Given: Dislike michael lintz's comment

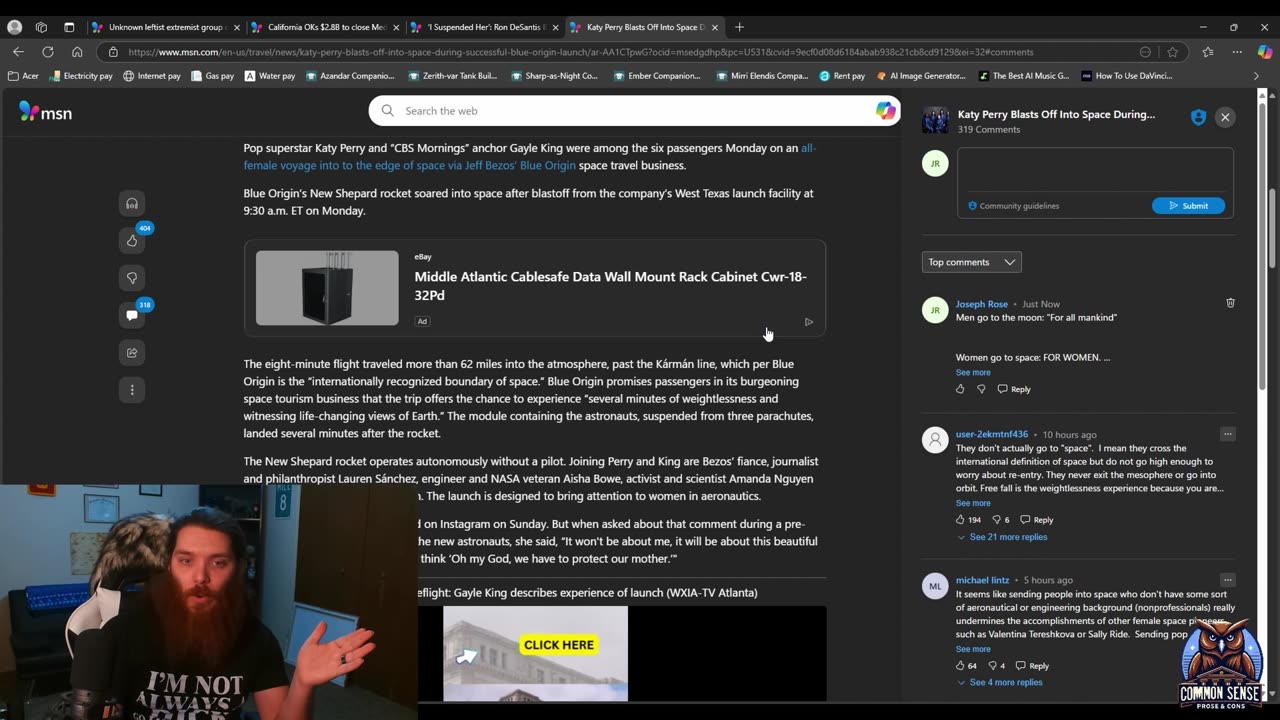Looking at the screenshot, I should [x=993, y=666].
